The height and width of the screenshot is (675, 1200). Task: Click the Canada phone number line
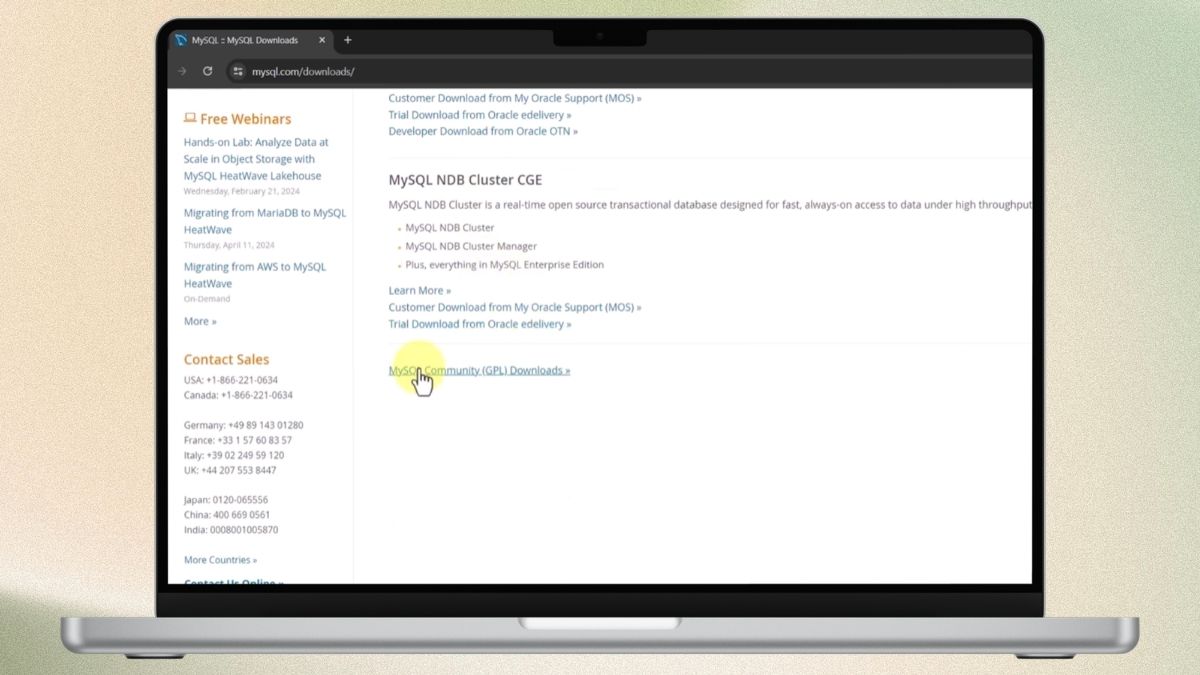[238, 395]
